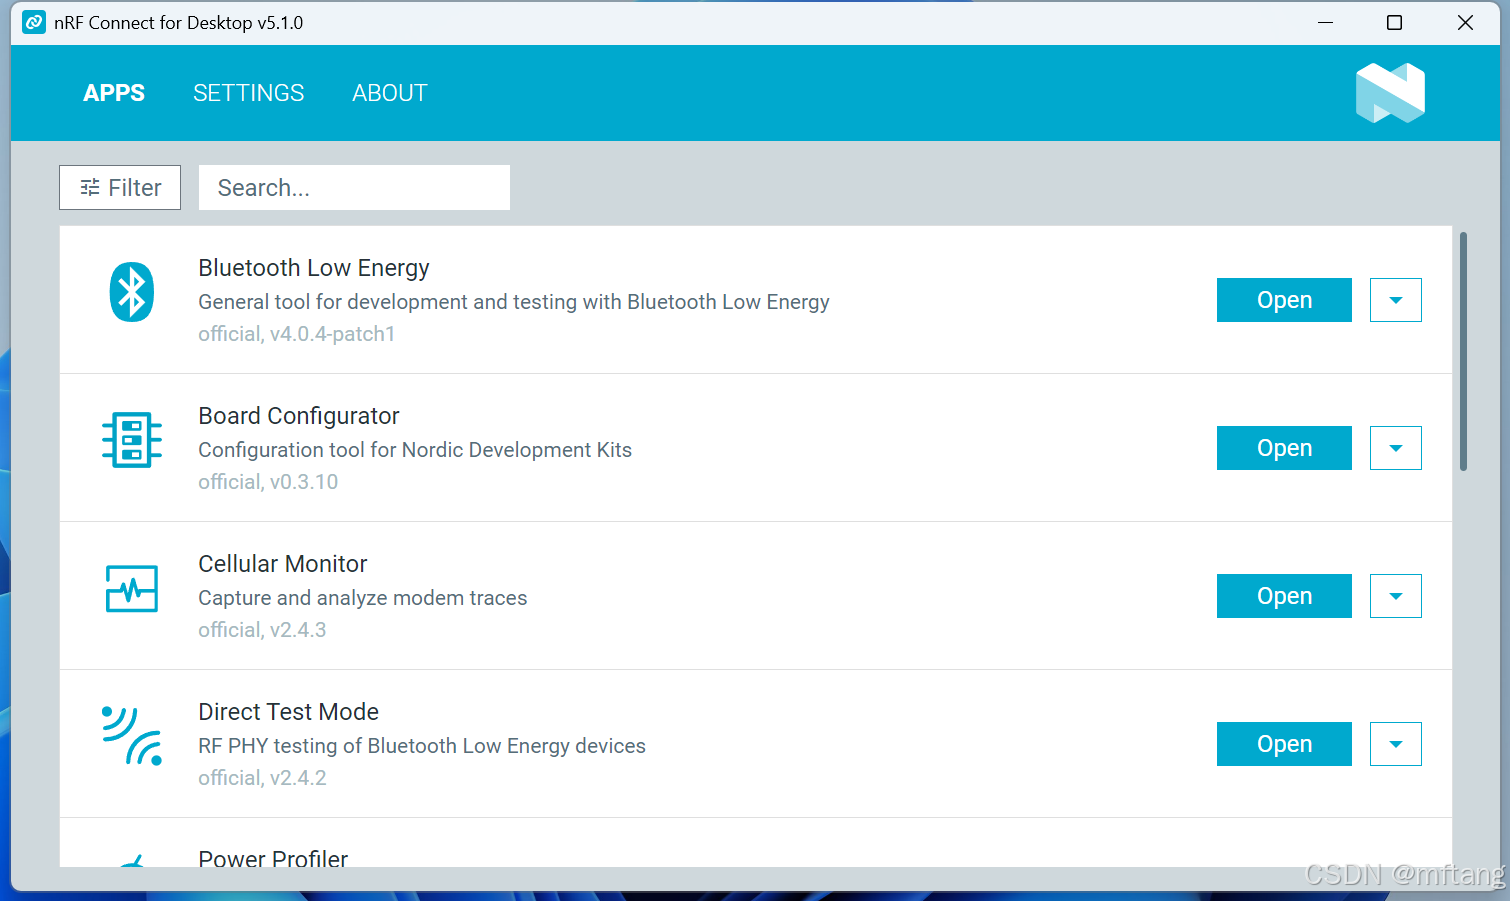Open the Bluetooth Low Energy app
1510x901 pixels.
pos(1284,300)
